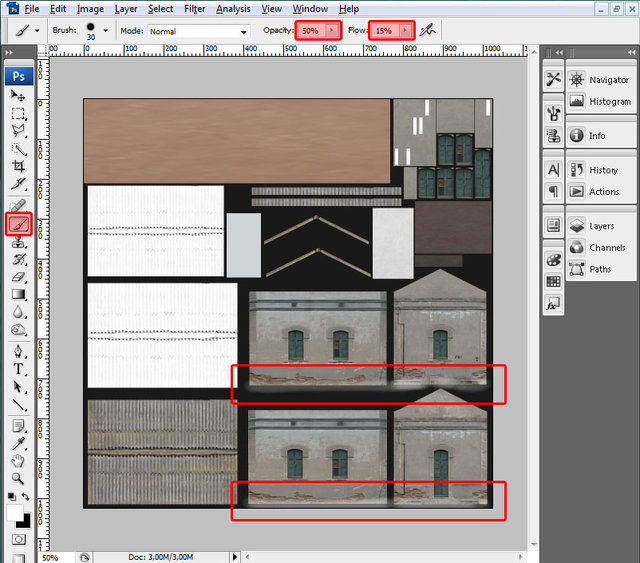
Task: Open the Swatches grid panel icon
Action: [553, 282]
